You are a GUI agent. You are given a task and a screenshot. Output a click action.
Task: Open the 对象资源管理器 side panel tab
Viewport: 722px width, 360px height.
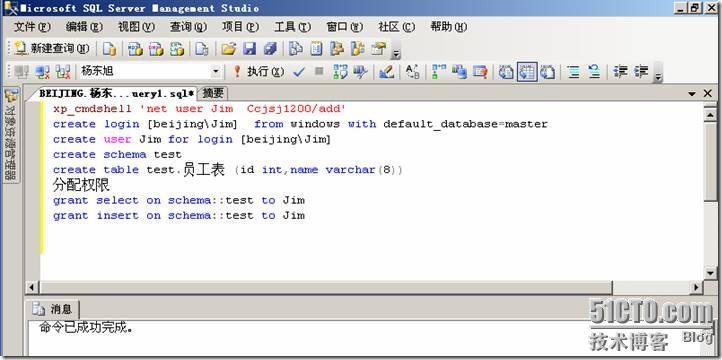(x=12, y=134)
